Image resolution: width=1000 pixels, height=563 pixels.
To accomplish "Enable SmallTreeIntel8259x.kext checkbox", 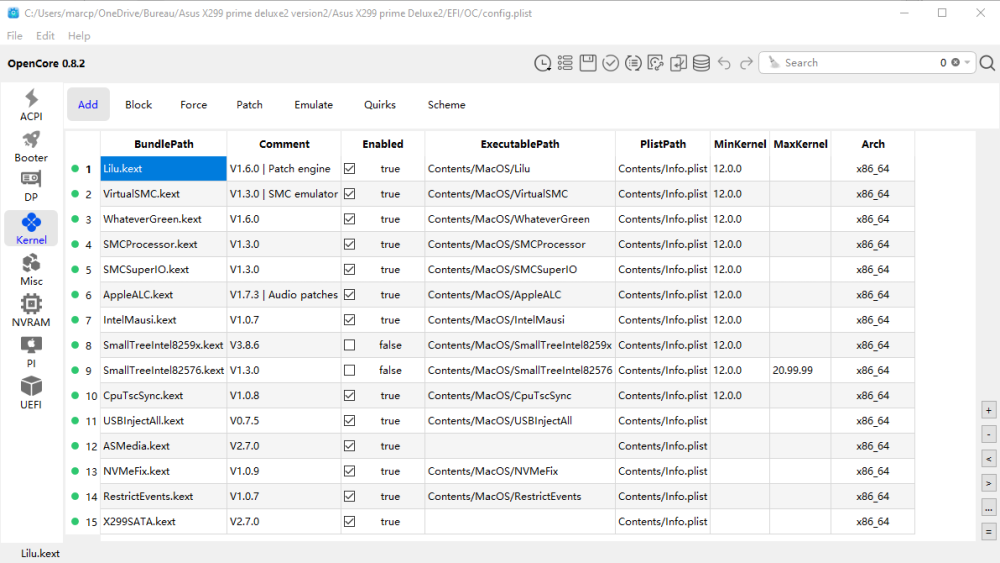I will click(x=349, y=345).
